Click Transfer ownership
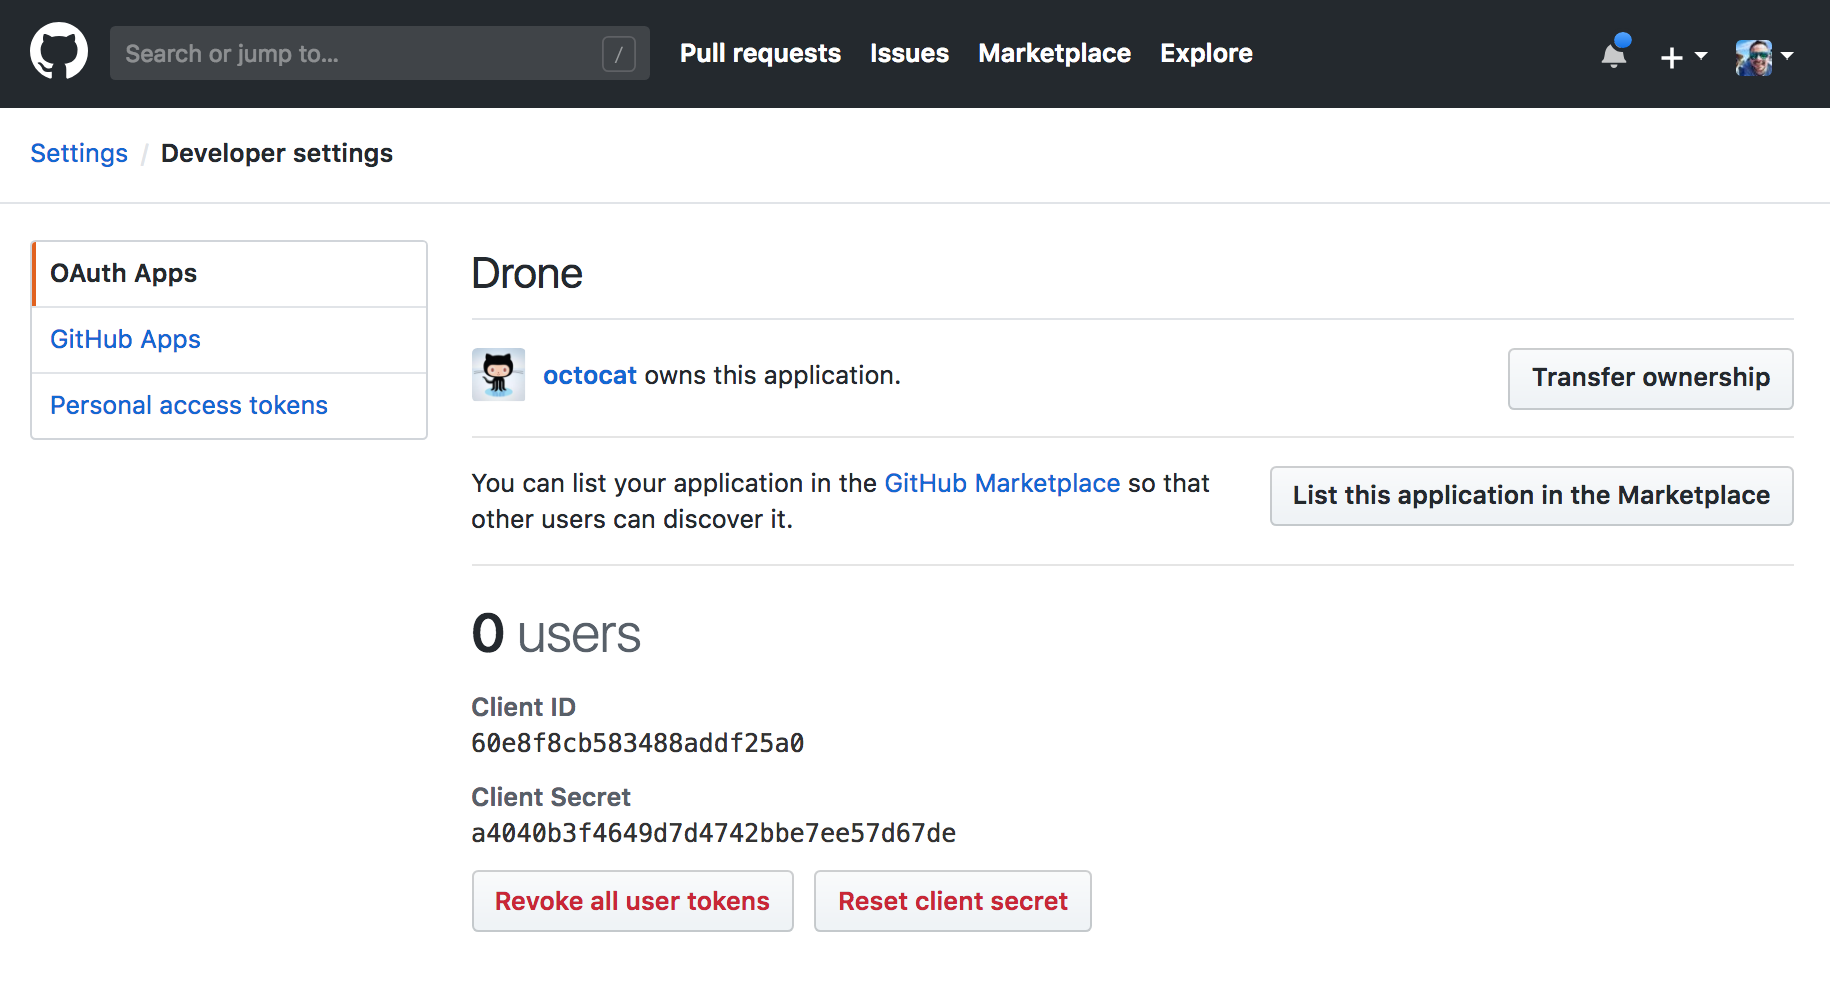Screen dimensions: 1830x982 tap(1650, 378)
